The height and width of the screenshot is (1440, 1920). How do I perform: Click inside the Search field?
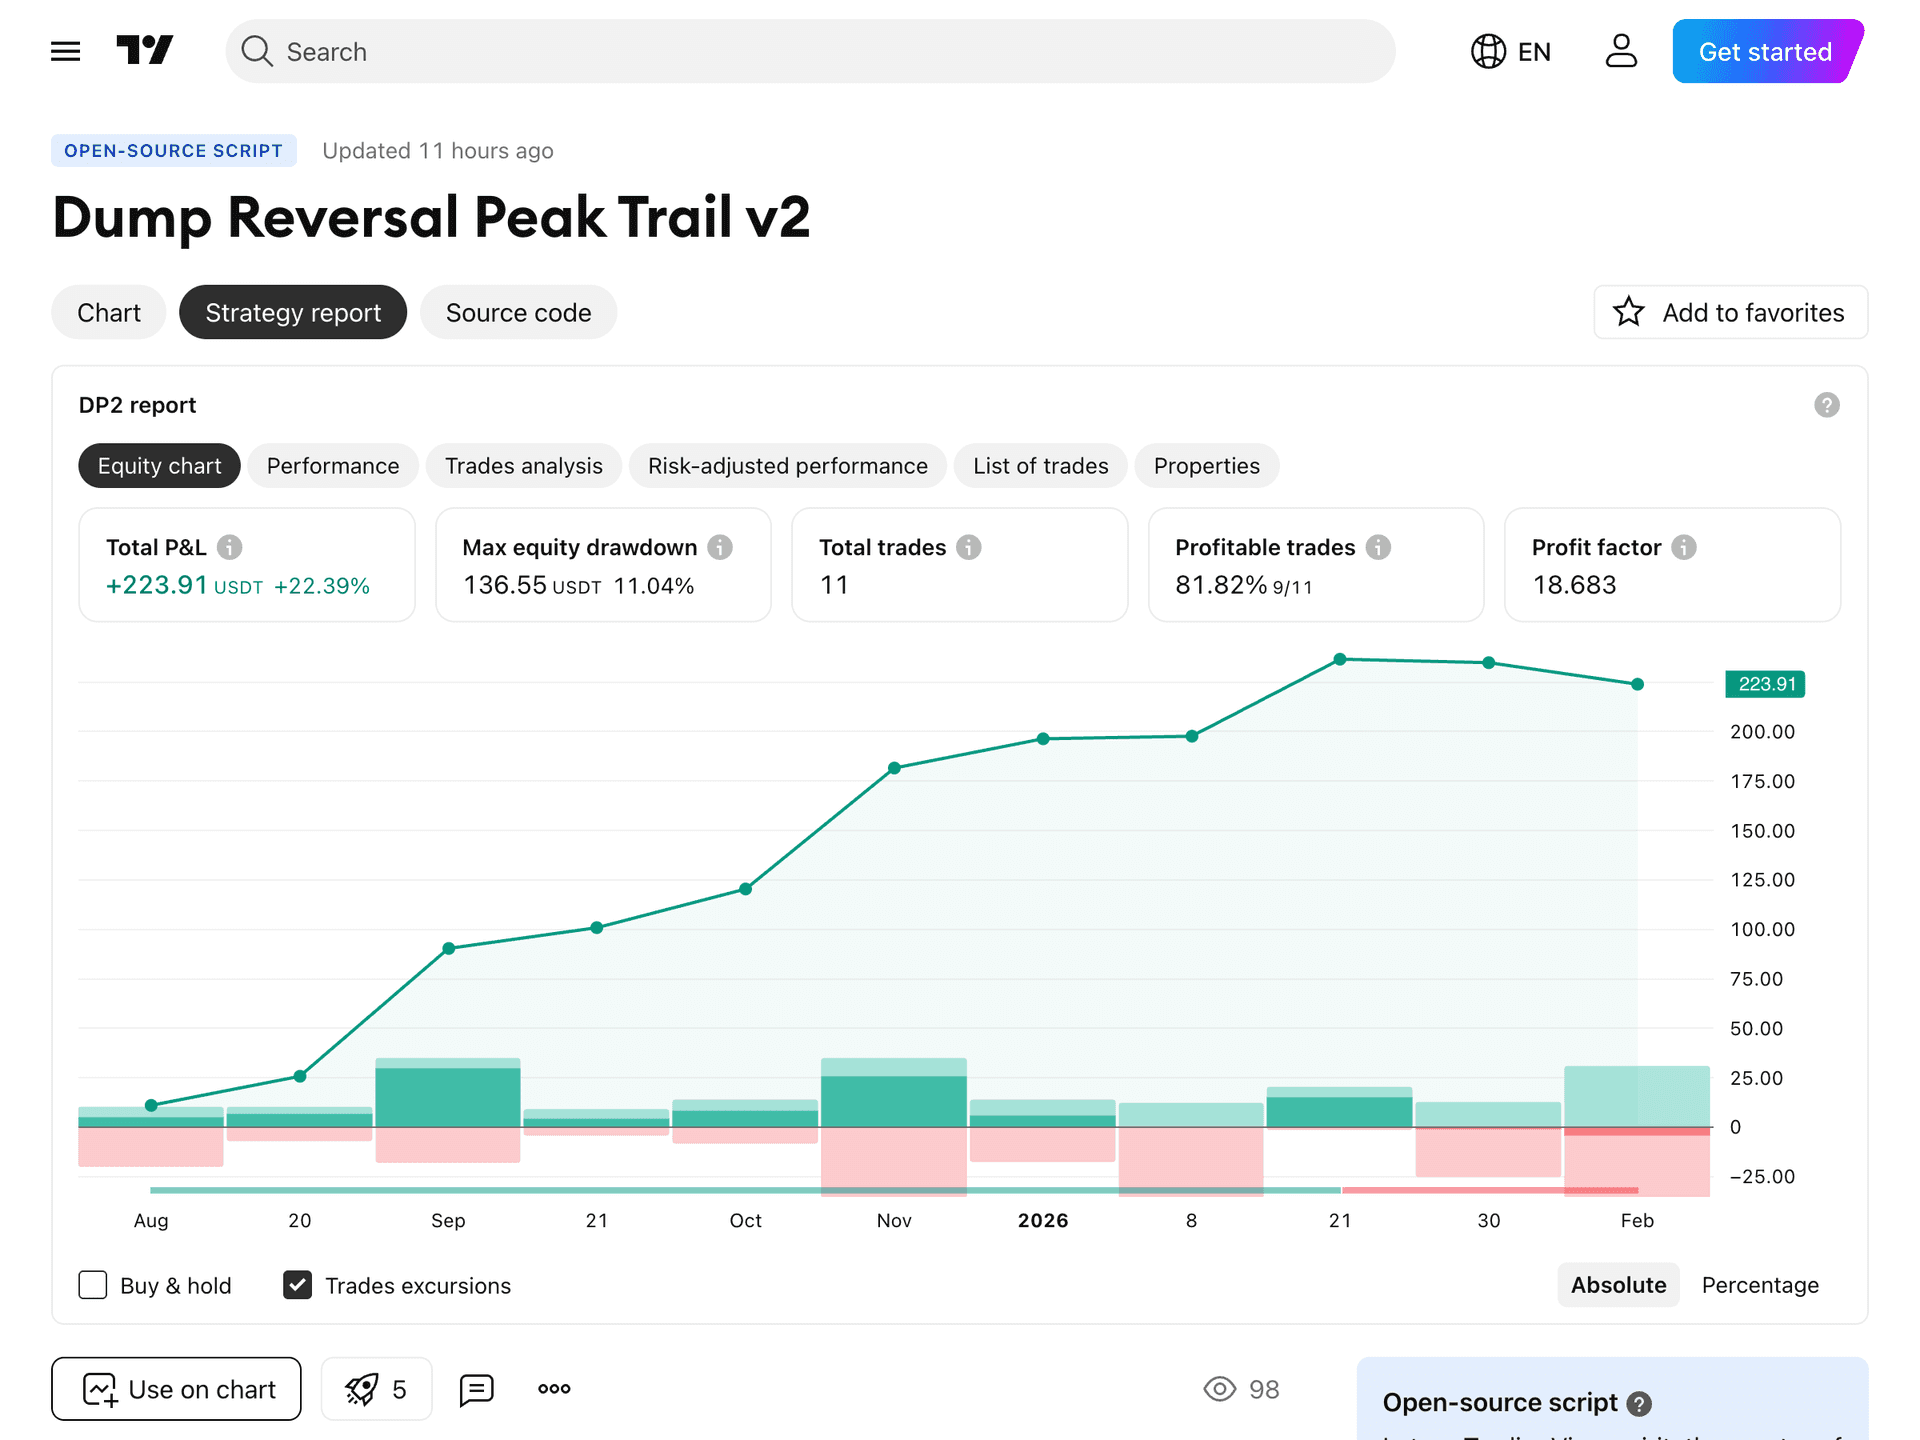700,51
